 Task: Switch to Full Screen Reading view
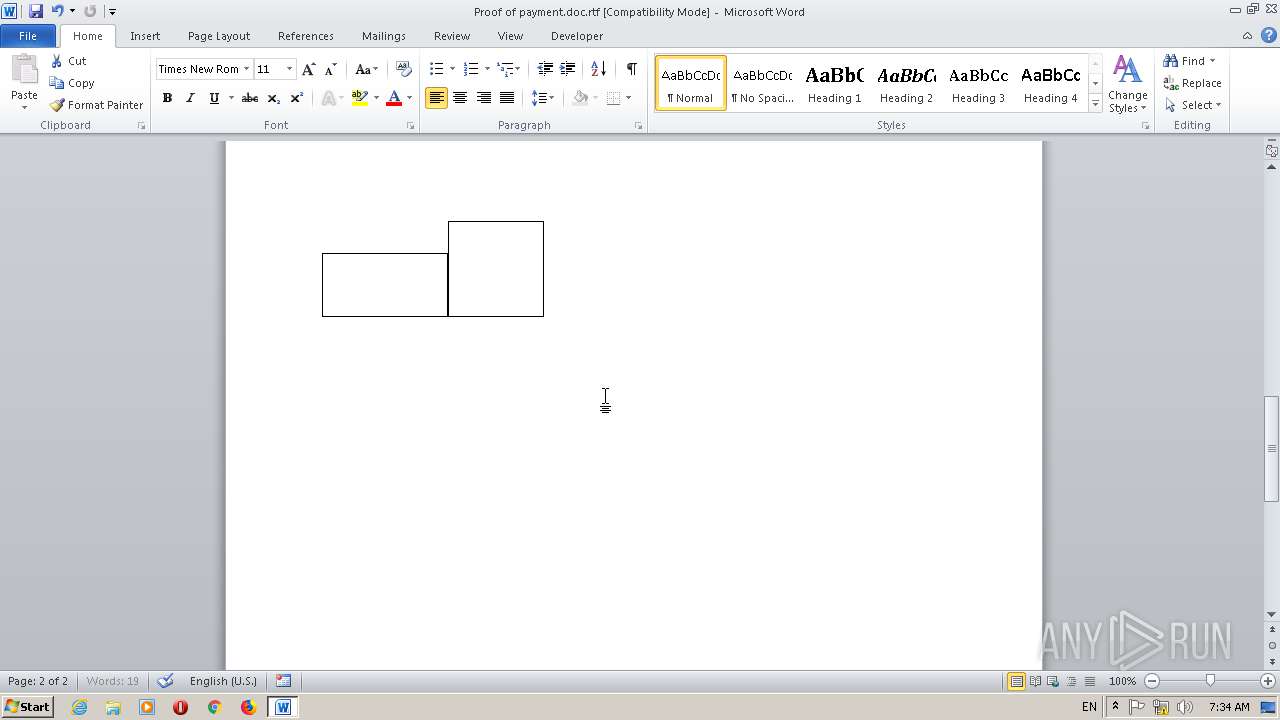[1035, 681]
